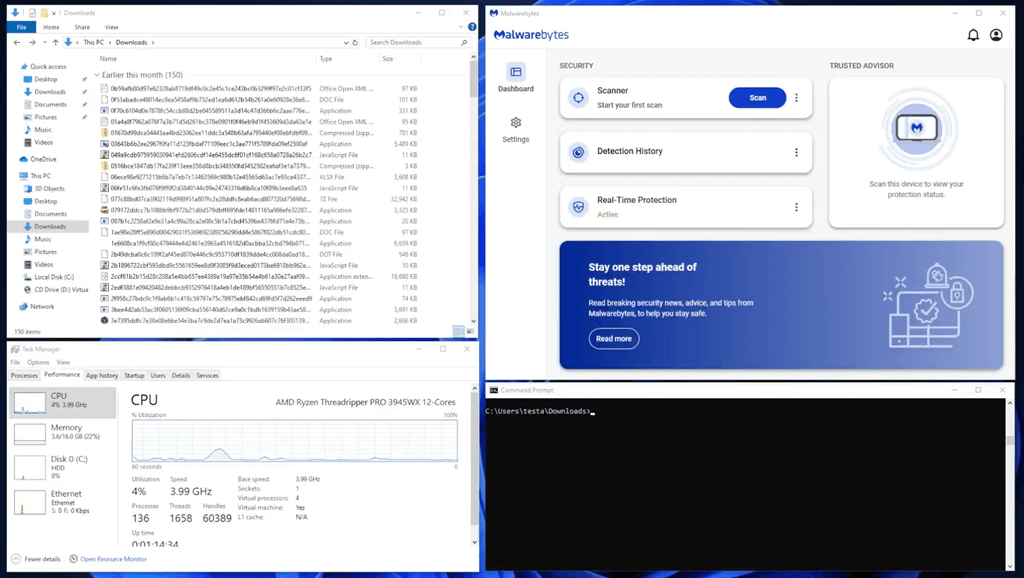Go up one folder level in Explorer
Screen dimensions: 1024x578
[x=56, y=42]
